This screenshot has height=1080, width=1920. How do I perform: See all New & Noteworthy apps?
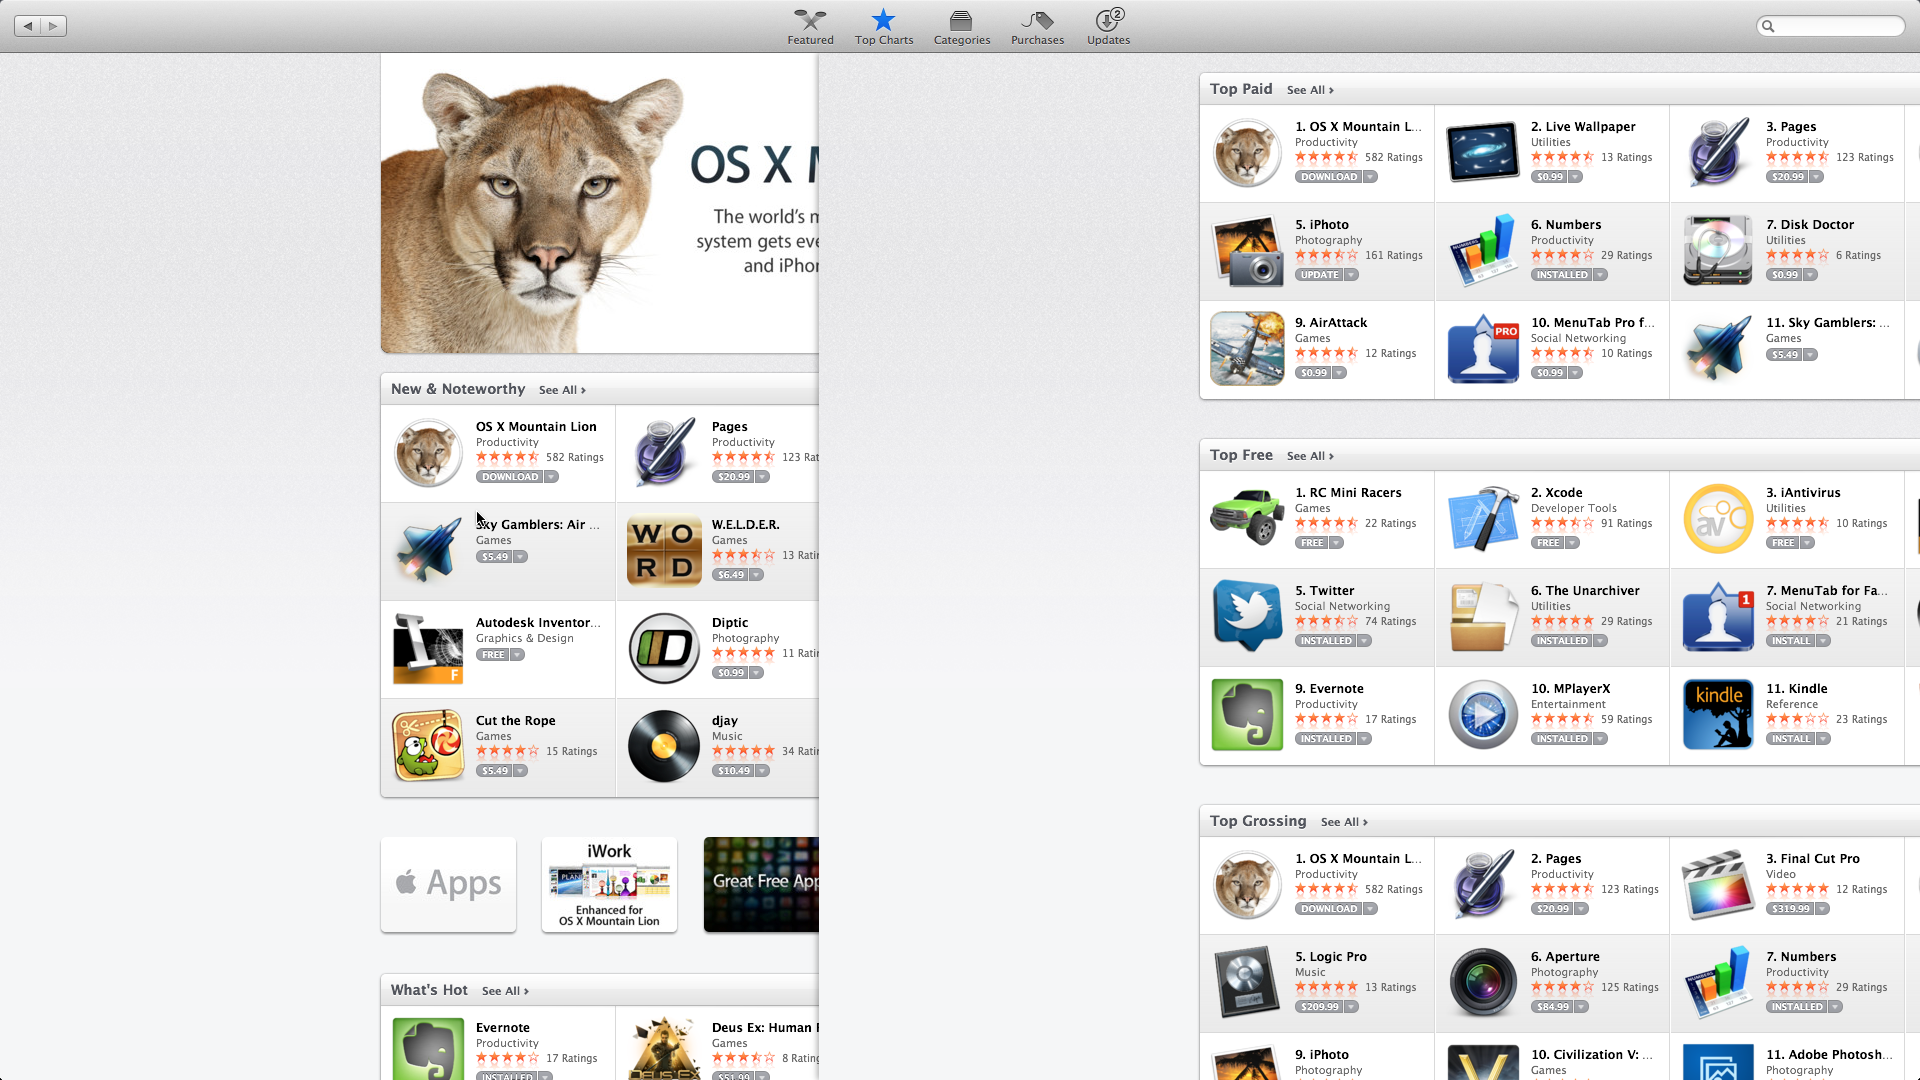[562, 390]
